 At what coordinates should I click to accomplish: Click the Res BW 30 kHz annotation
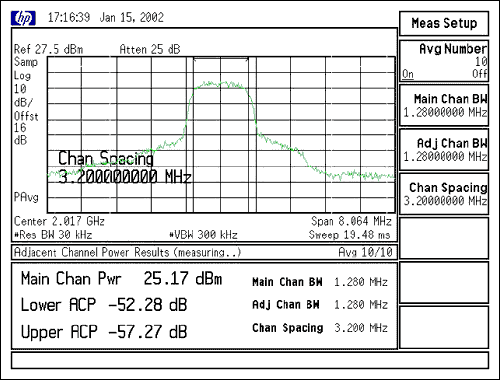pyautogui.click(x=53, y=235)
